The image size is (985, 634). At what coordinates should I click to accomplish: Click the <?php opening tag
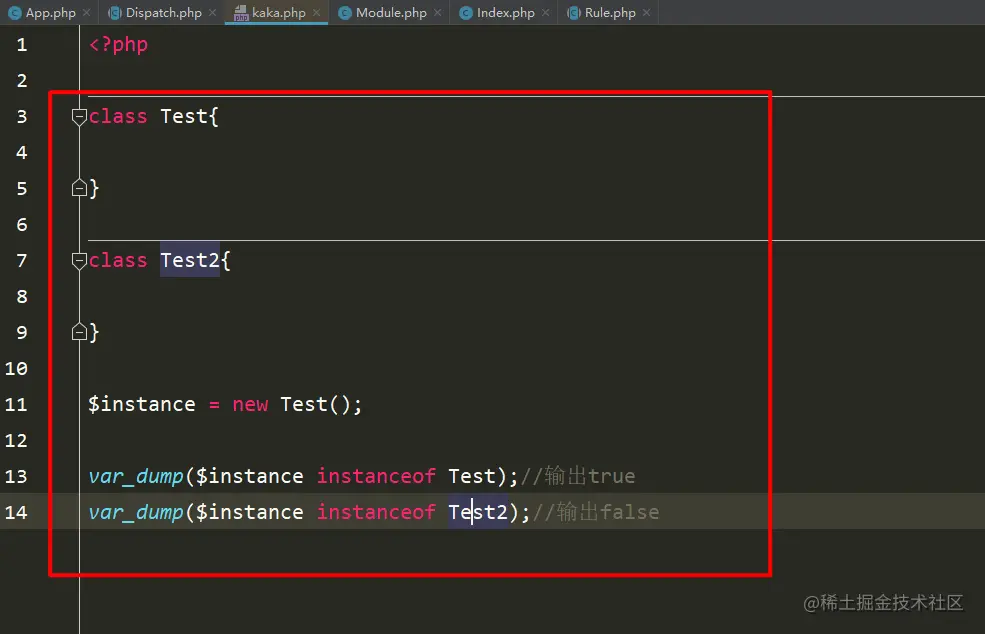(x=118, y=45)
